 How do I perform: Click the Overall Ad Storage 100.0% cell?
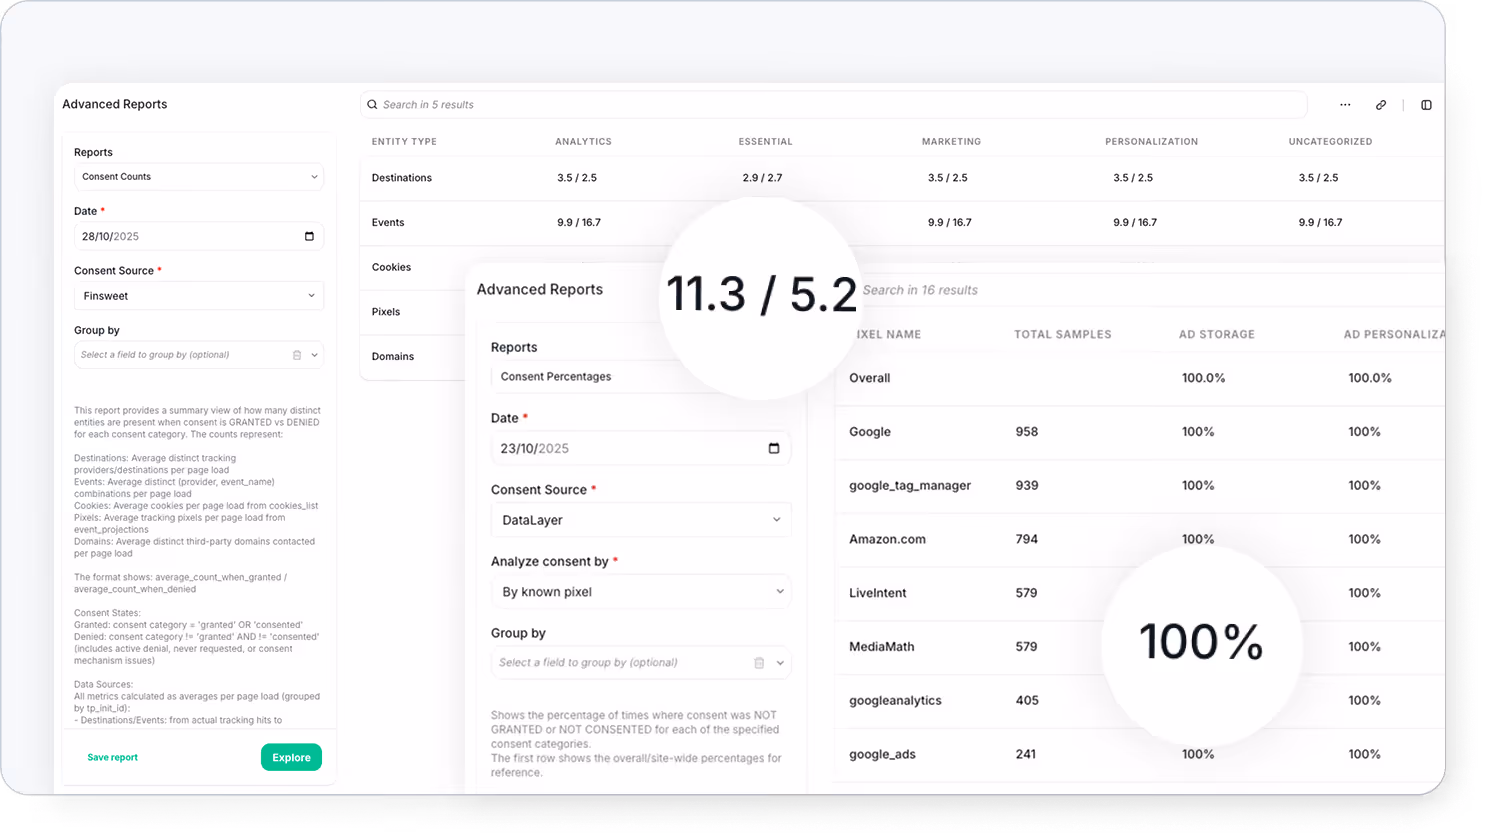[1203, 378]
